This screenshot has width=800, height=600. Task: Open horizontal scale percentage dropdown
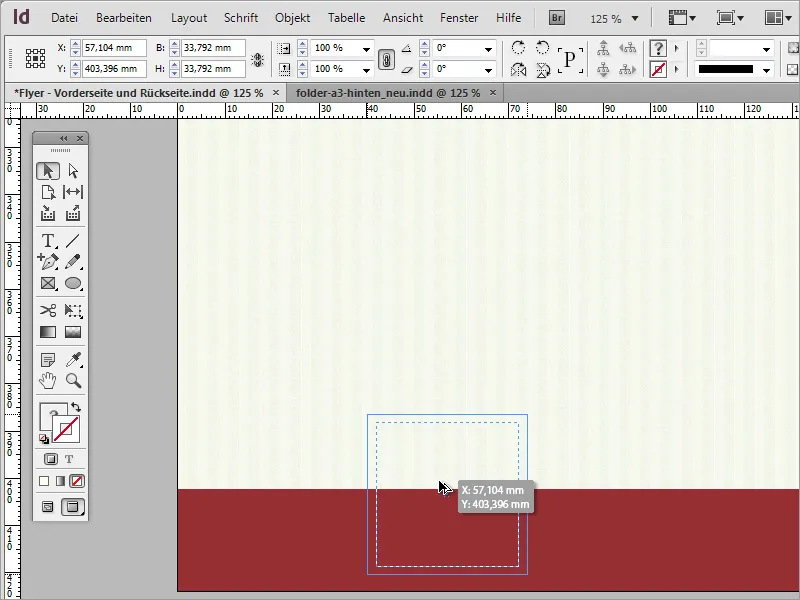tap(366, 49)
